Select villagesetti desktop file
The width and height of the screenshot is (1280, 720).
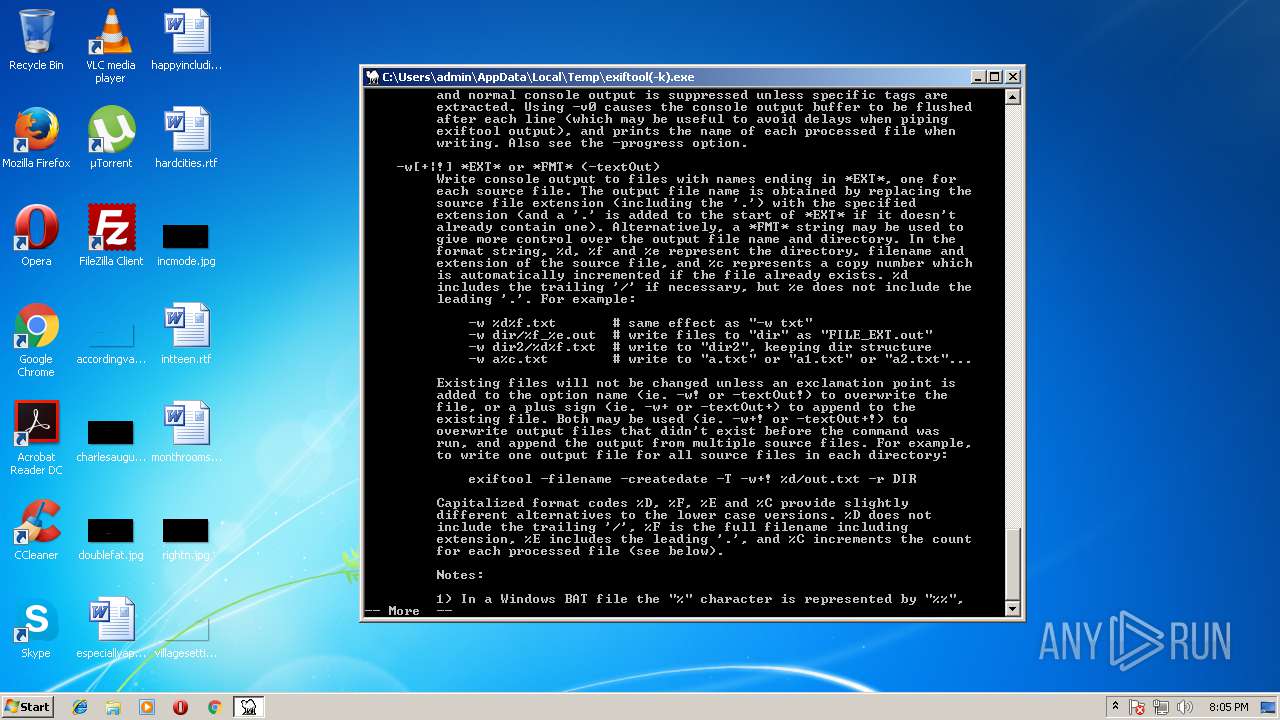[186, 636]
